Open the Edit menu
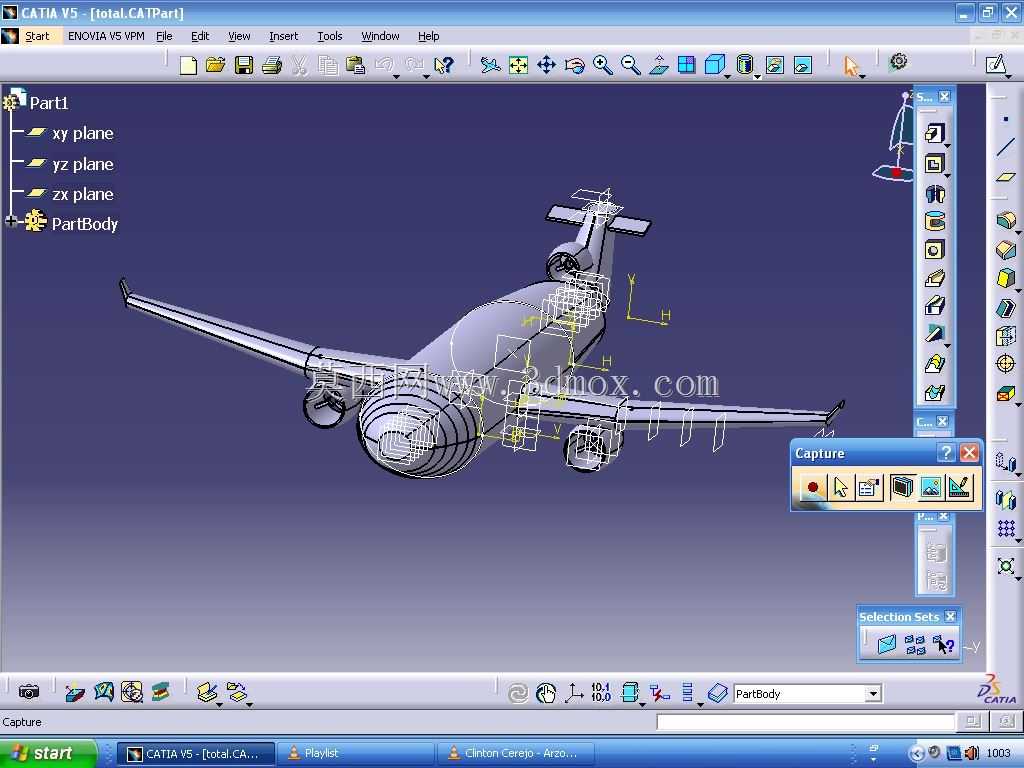 pos(200,36)
